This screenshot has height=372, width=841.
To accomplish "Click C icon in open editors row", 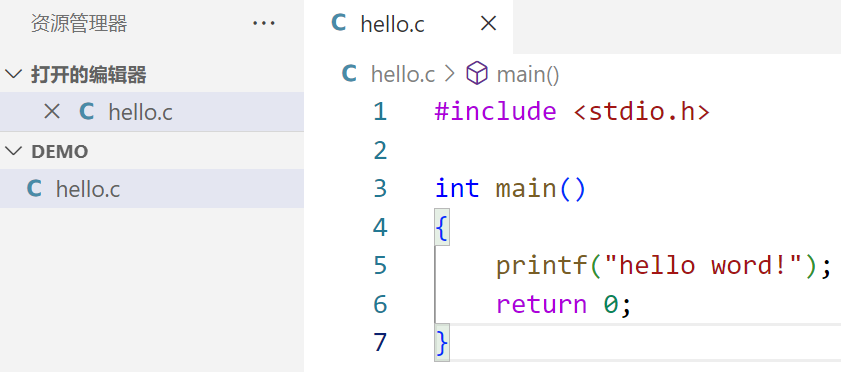I will click(87, 111).
